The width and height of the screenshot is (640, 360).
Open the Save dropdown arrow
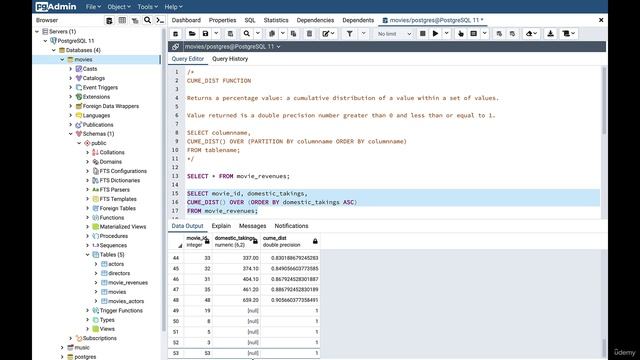click(x=216, y=34)
